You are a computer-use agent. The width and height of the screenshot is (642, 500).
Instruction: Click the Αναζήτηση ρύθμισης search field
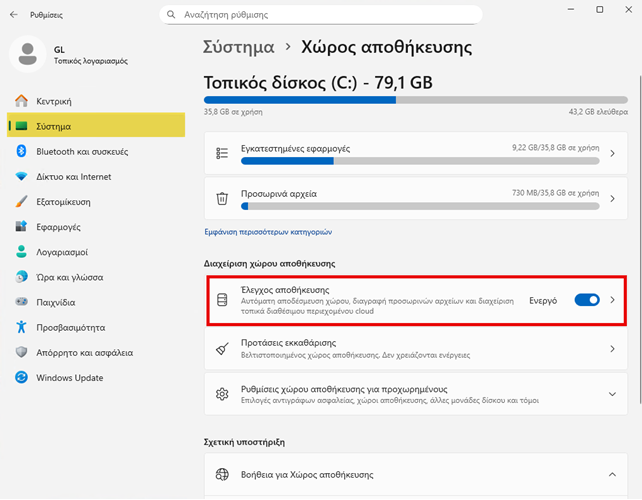321,15
